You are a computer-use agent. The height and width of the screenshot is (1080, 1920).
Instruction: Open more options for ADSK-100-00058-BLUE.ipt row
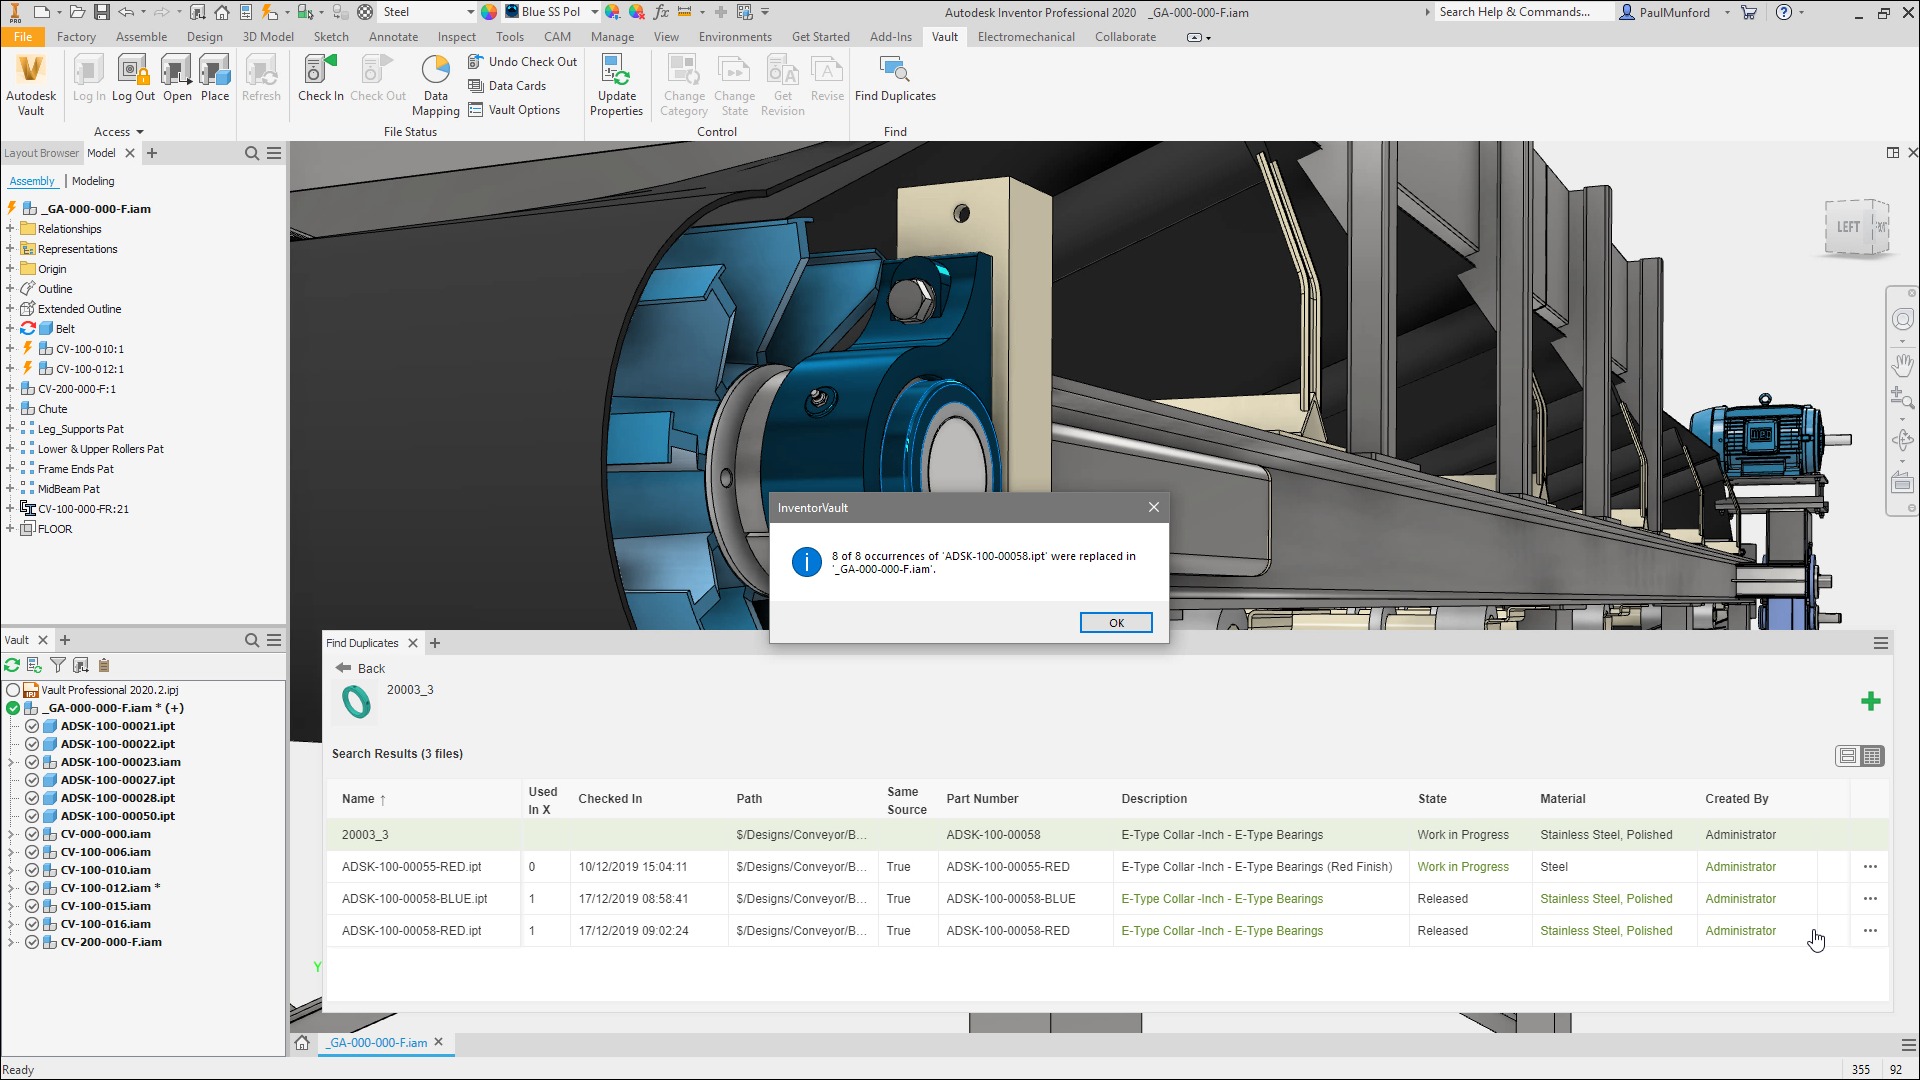click(1870, 899)
